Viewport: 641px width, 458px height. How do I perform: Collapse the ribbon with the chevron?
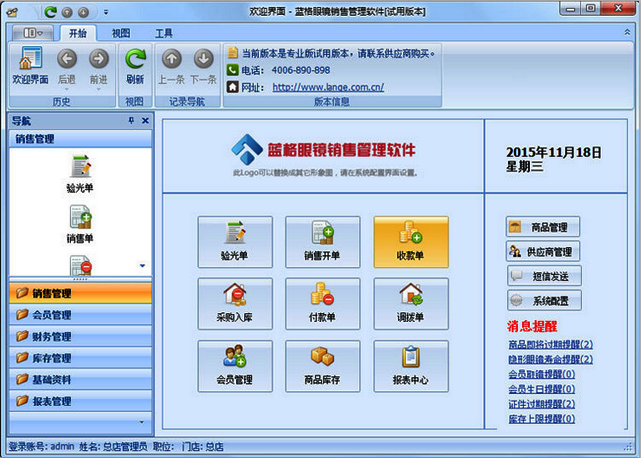tap(627, 32)
